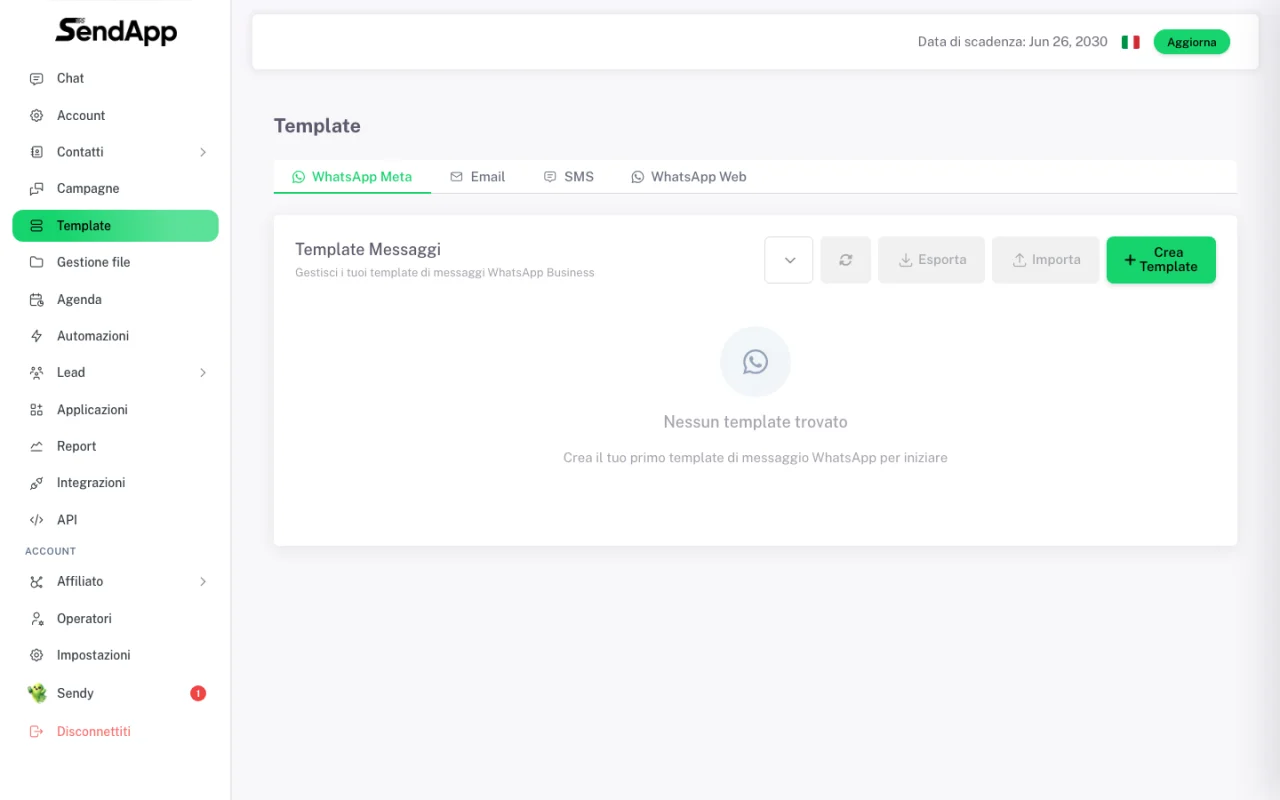1280x800 pixels.
Task: Click the Esporta button
Action: tap(932, 260)
